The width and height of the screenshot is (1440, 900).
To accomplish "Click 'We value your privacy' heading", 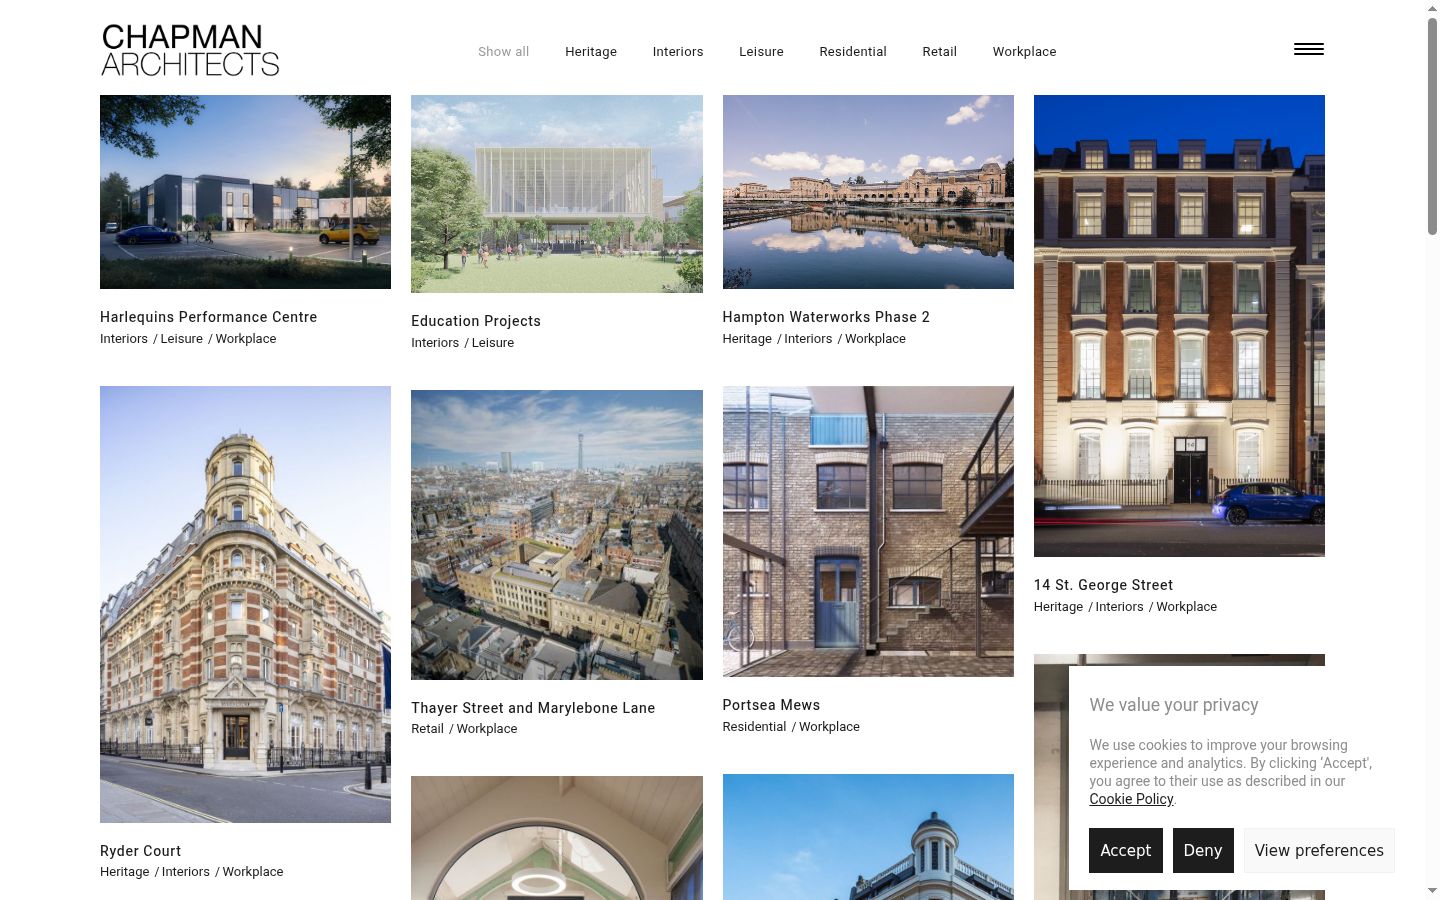I will [x=1173, y=705].
